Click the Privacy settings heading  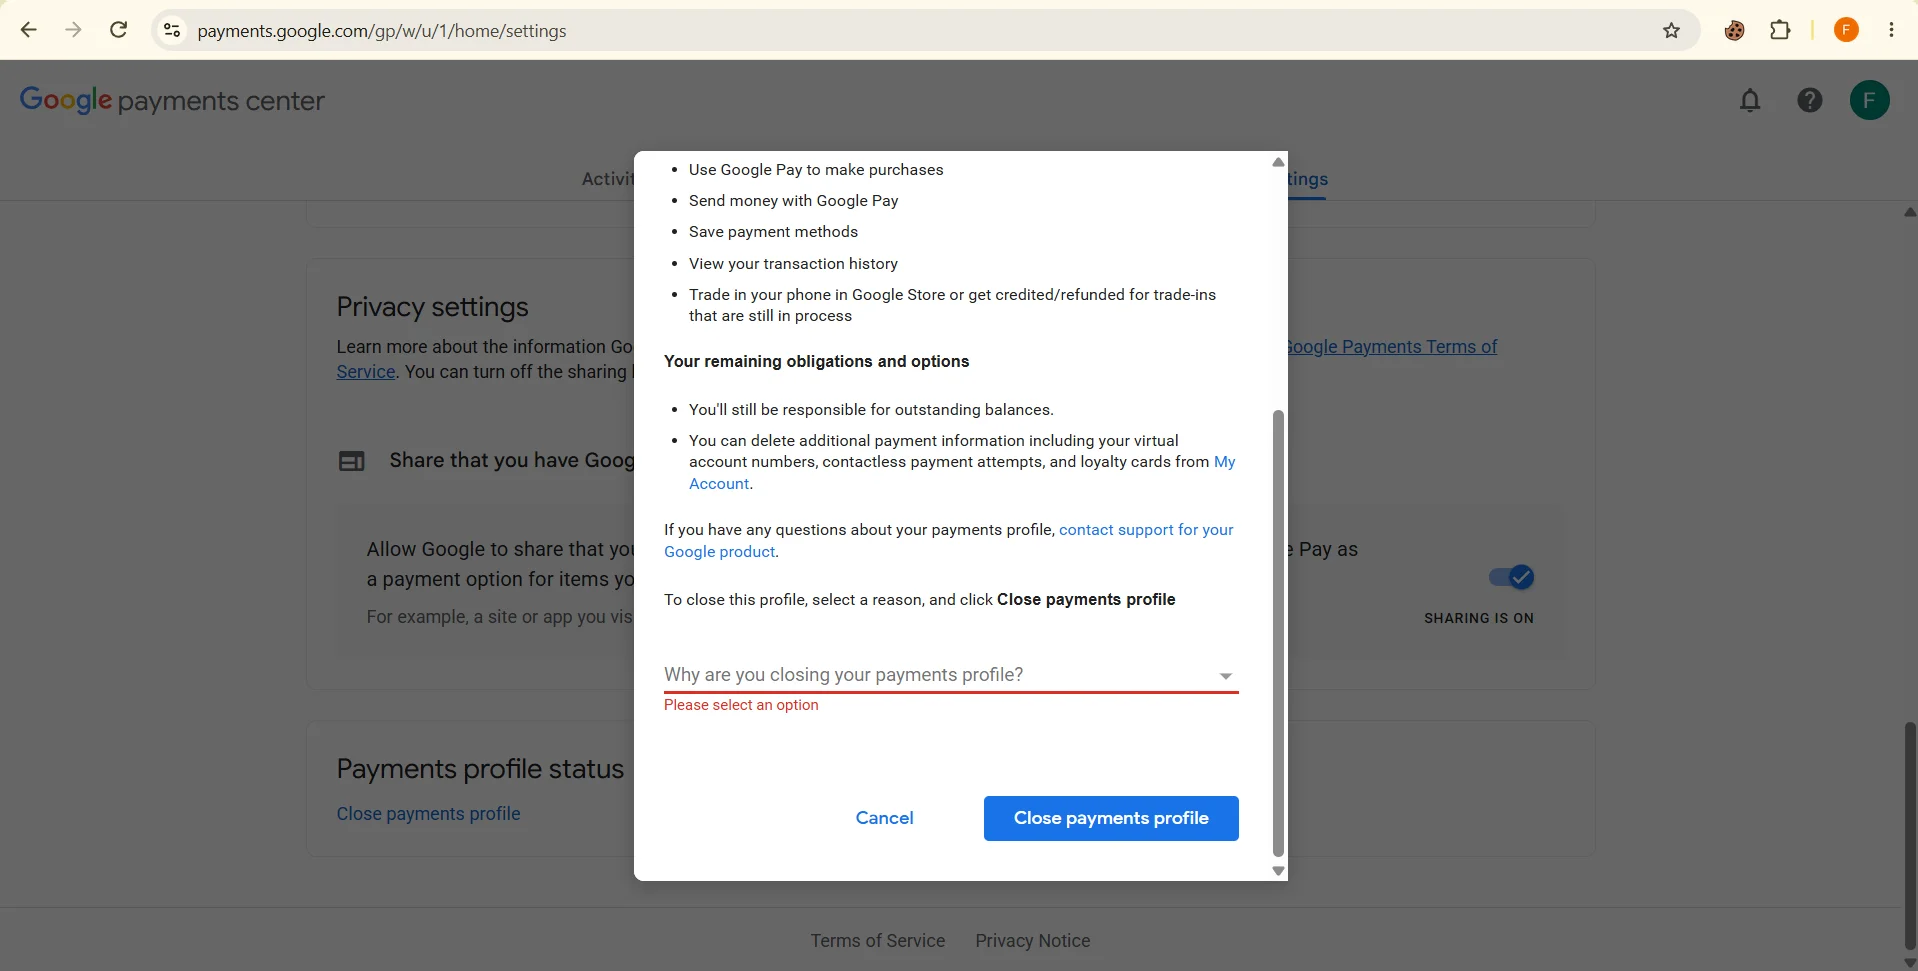pos(432,307)
